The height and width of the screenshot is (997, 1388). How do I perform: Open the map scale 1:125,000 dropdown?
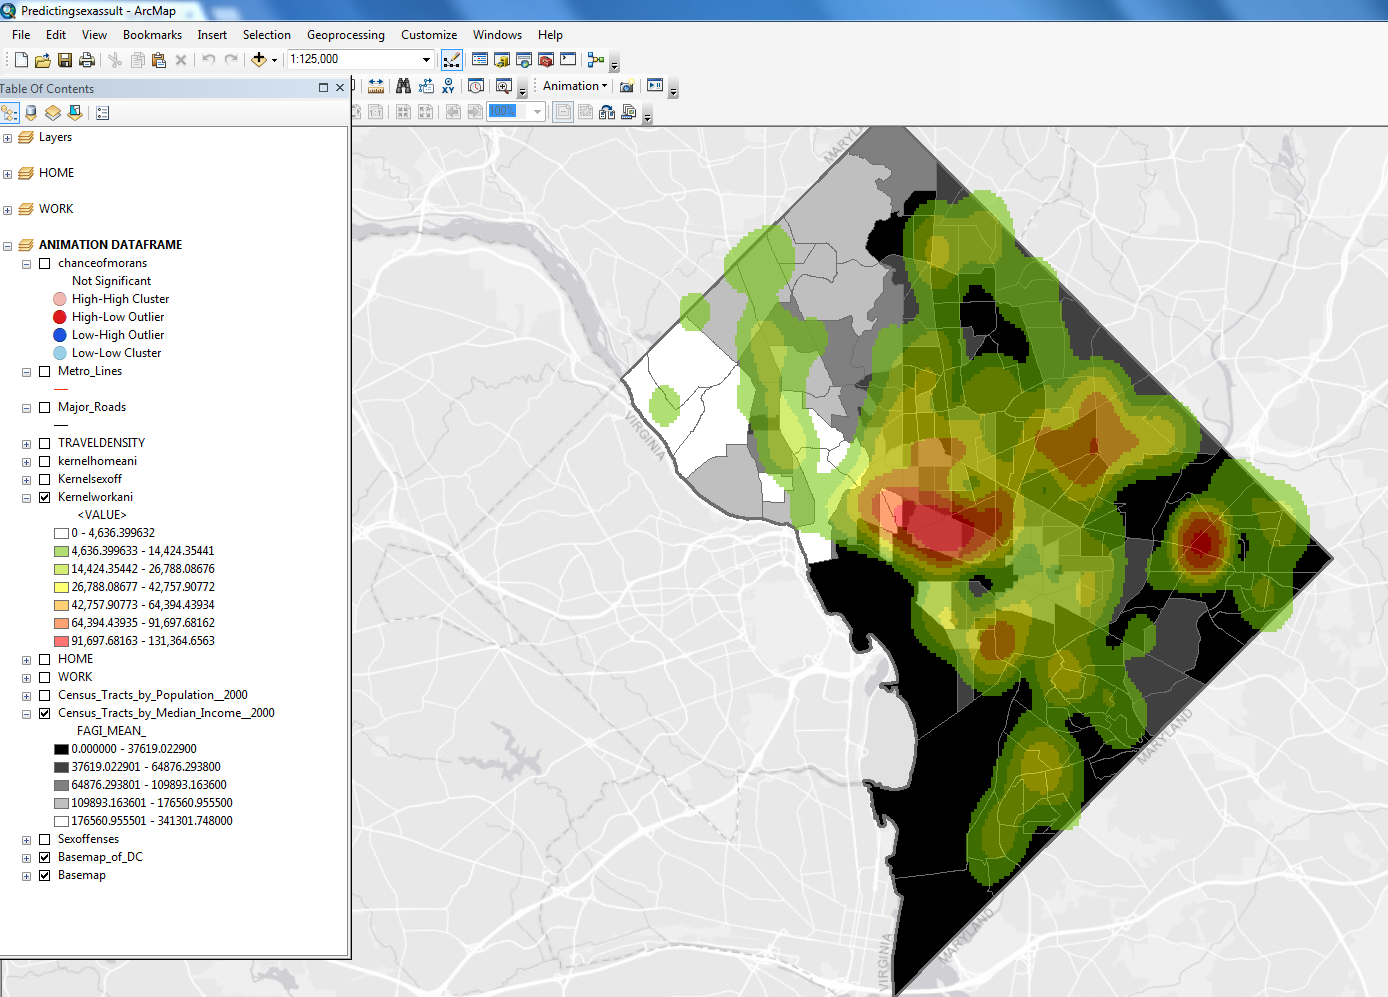pyautogui.click(x=426, y=60)
